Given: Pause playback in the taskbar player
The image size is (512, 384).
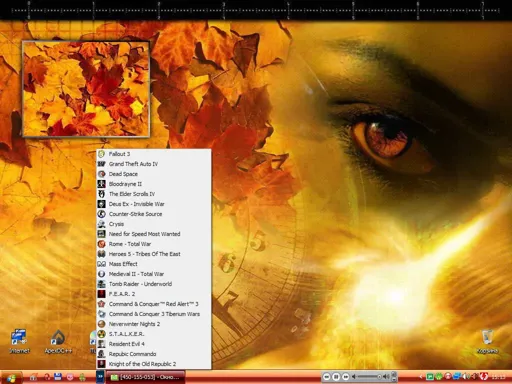Looking at the screenshot, I should tap(336, 377).
